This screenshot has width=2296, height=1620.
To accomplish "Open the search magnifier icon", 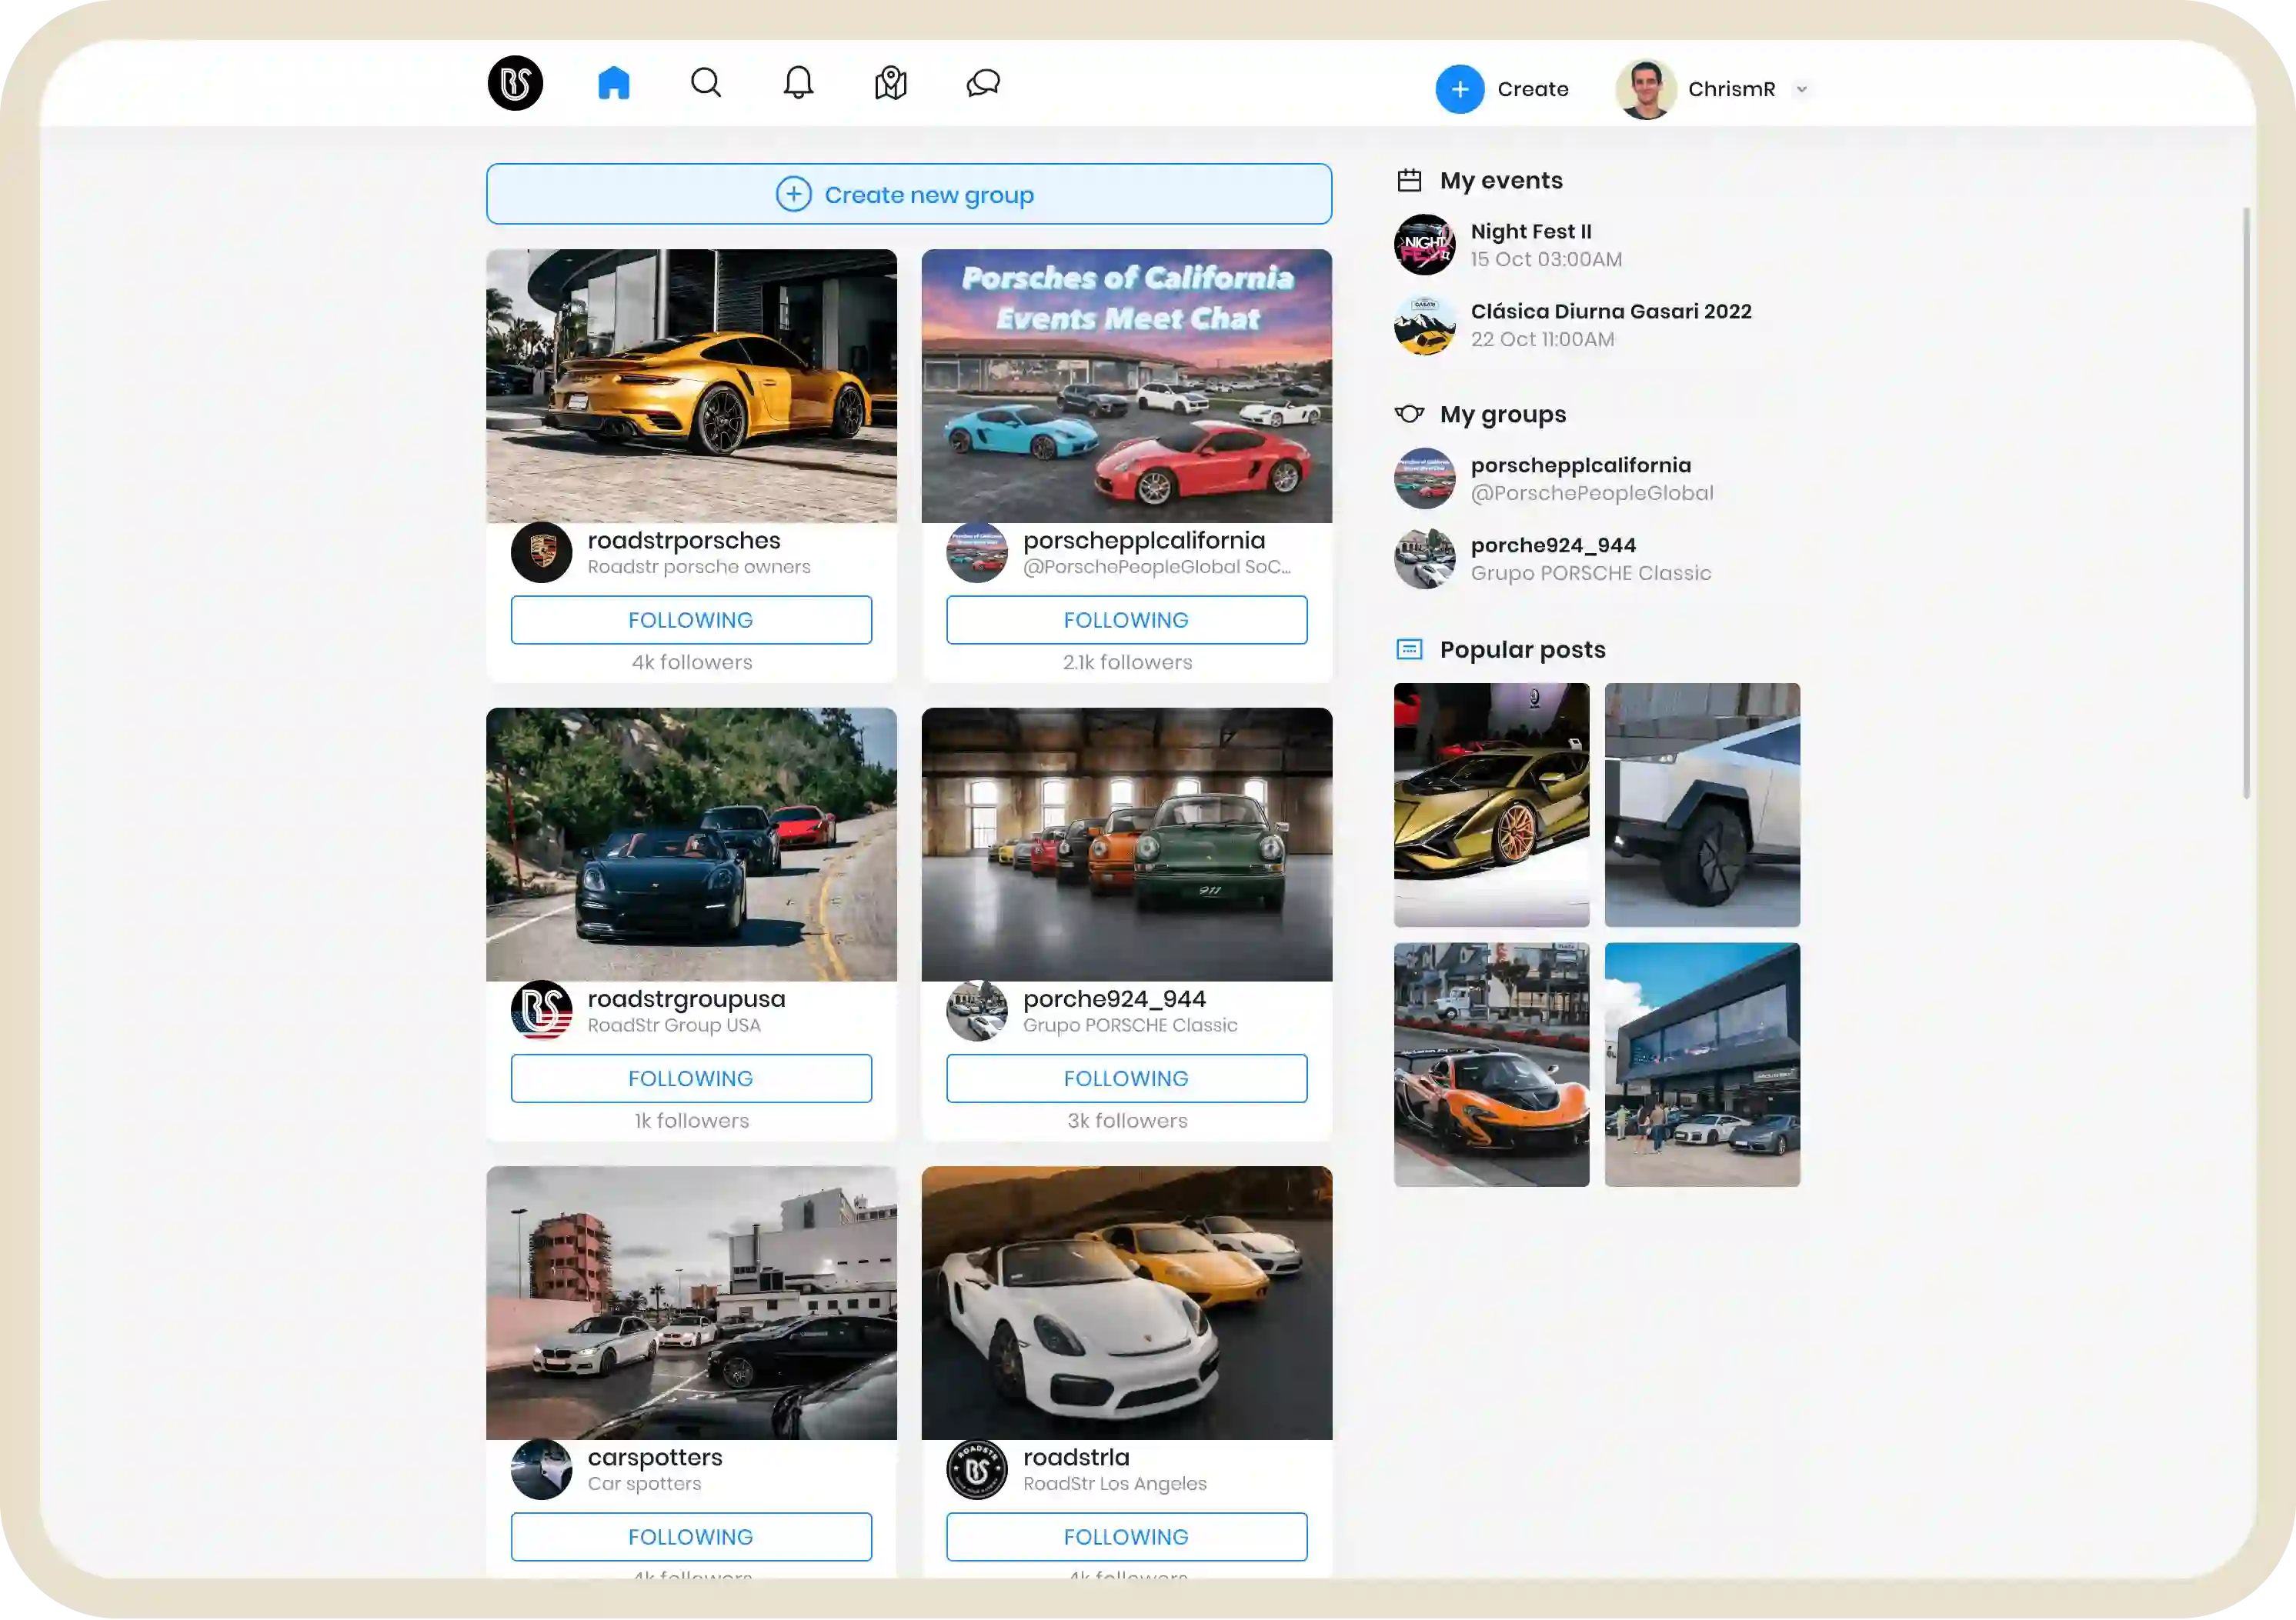I will coord(706,83).
